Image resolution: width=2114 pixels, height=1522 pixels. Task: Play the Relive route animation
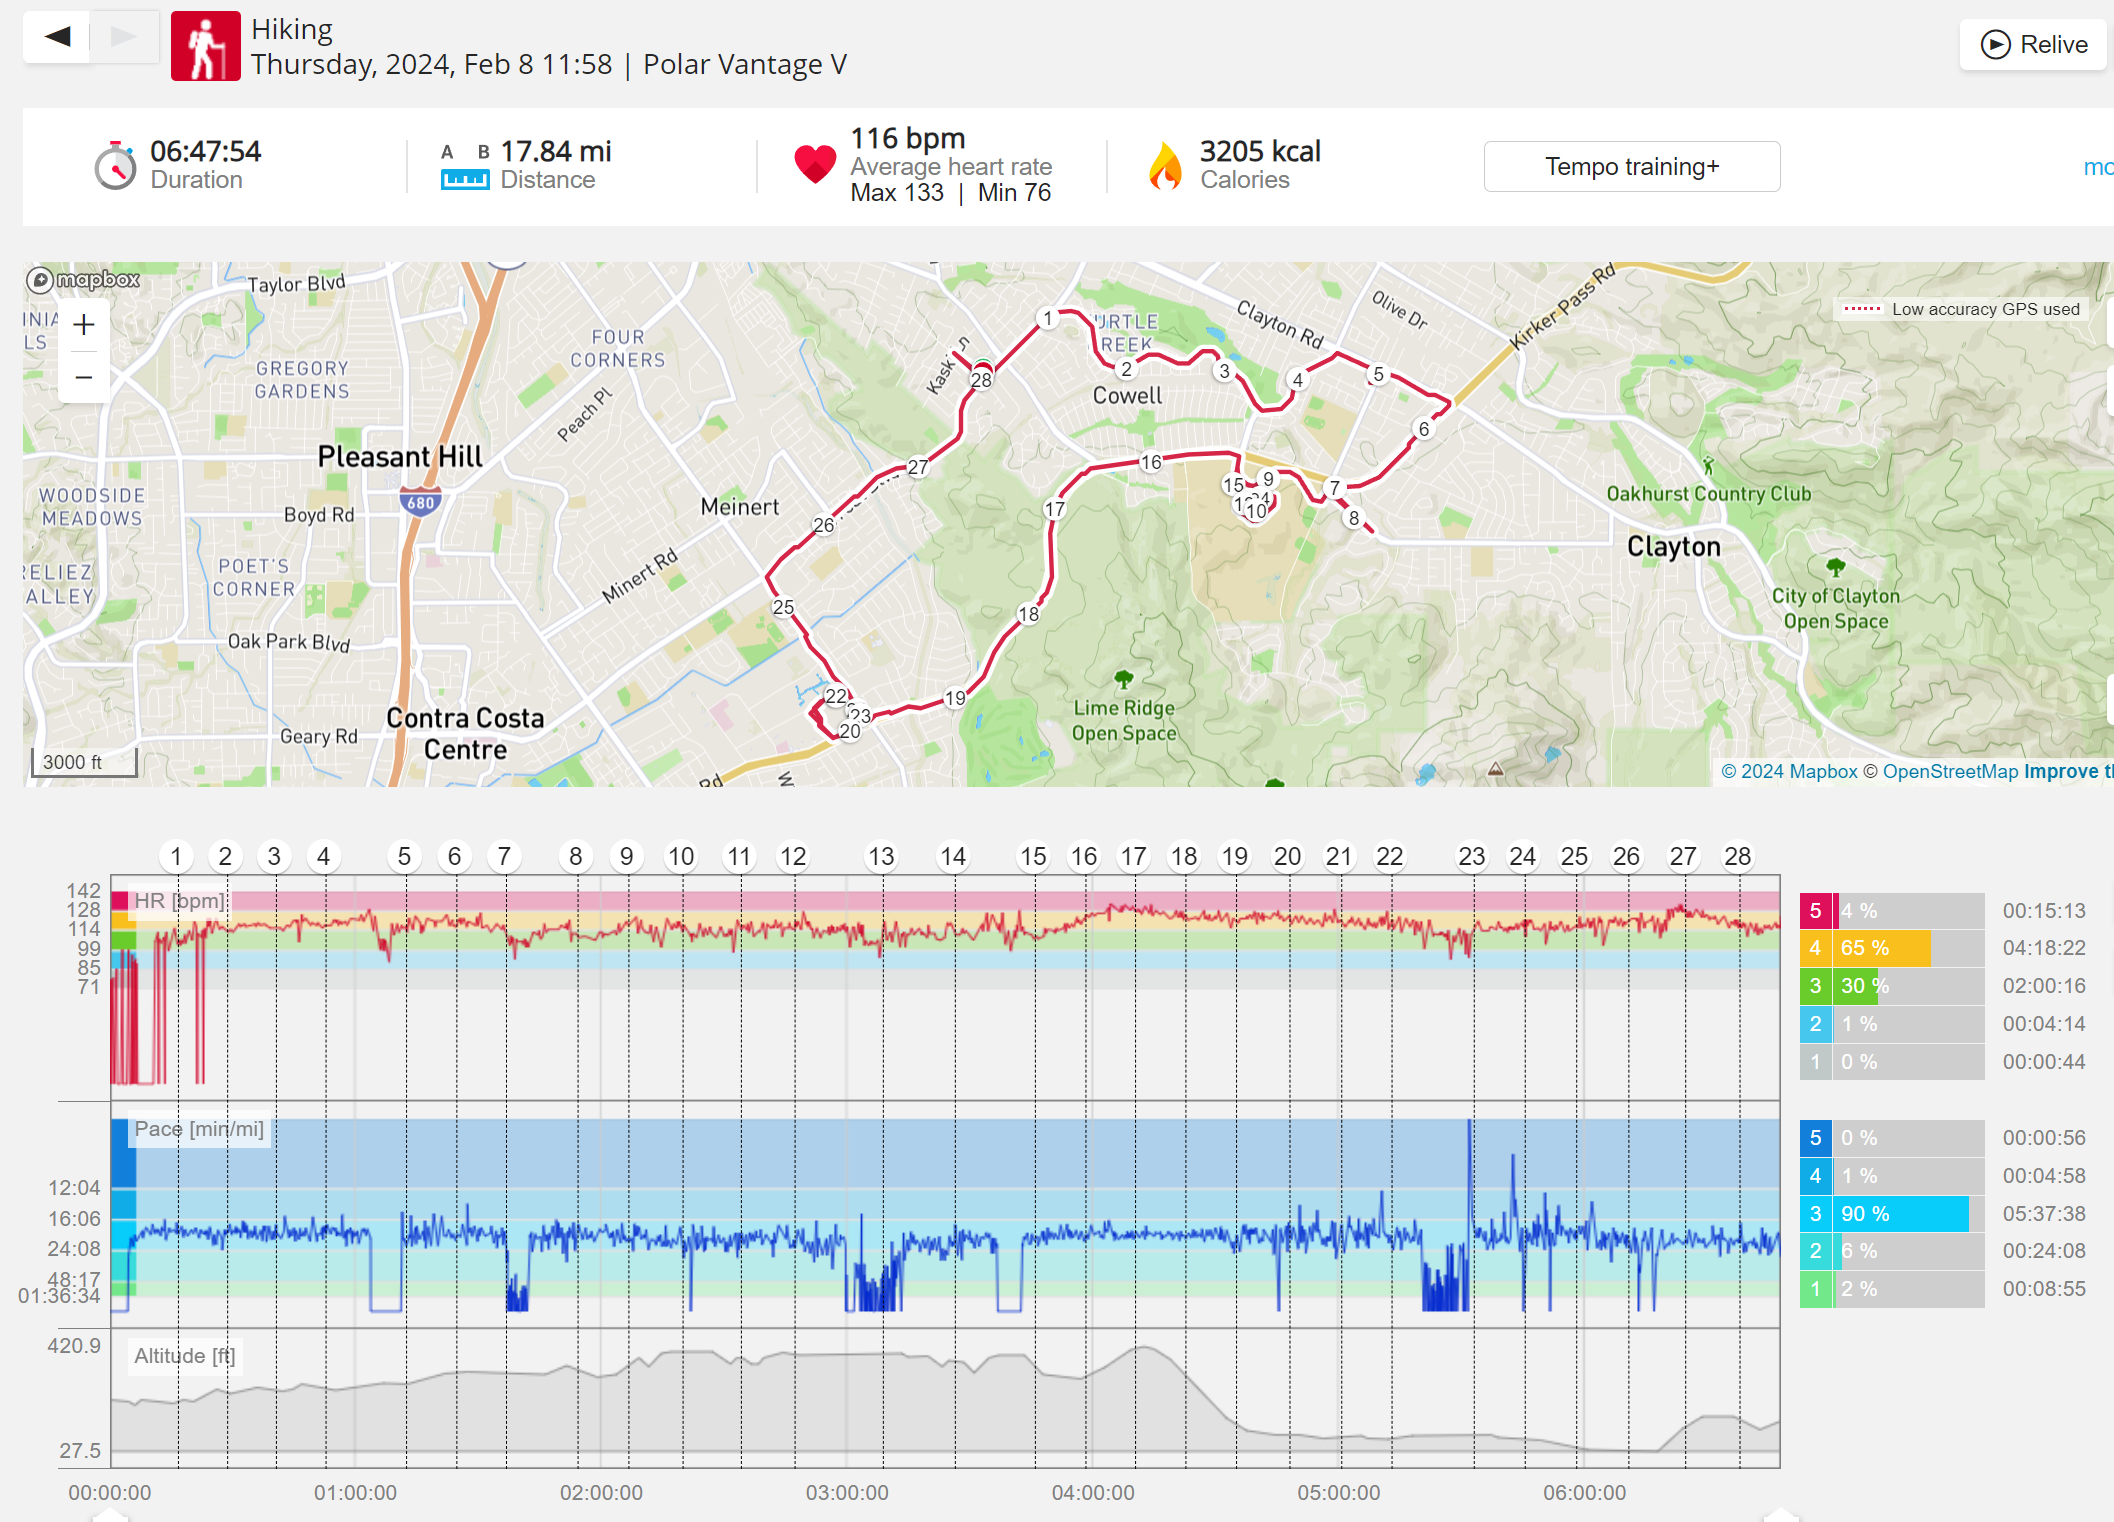2034,45
